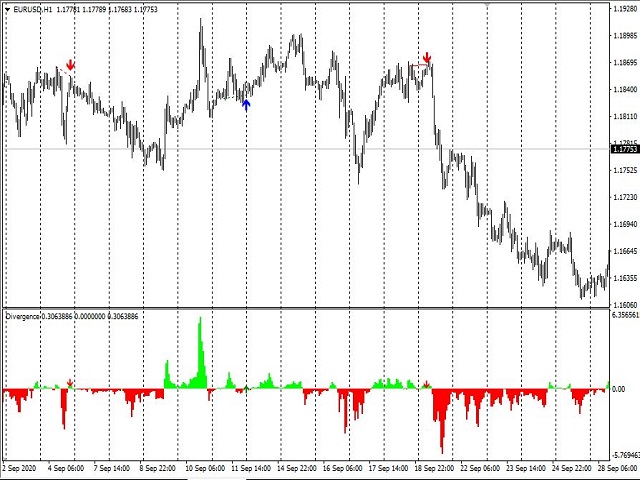Click the red sell arrow near 18 Sep

pos(427,58)
